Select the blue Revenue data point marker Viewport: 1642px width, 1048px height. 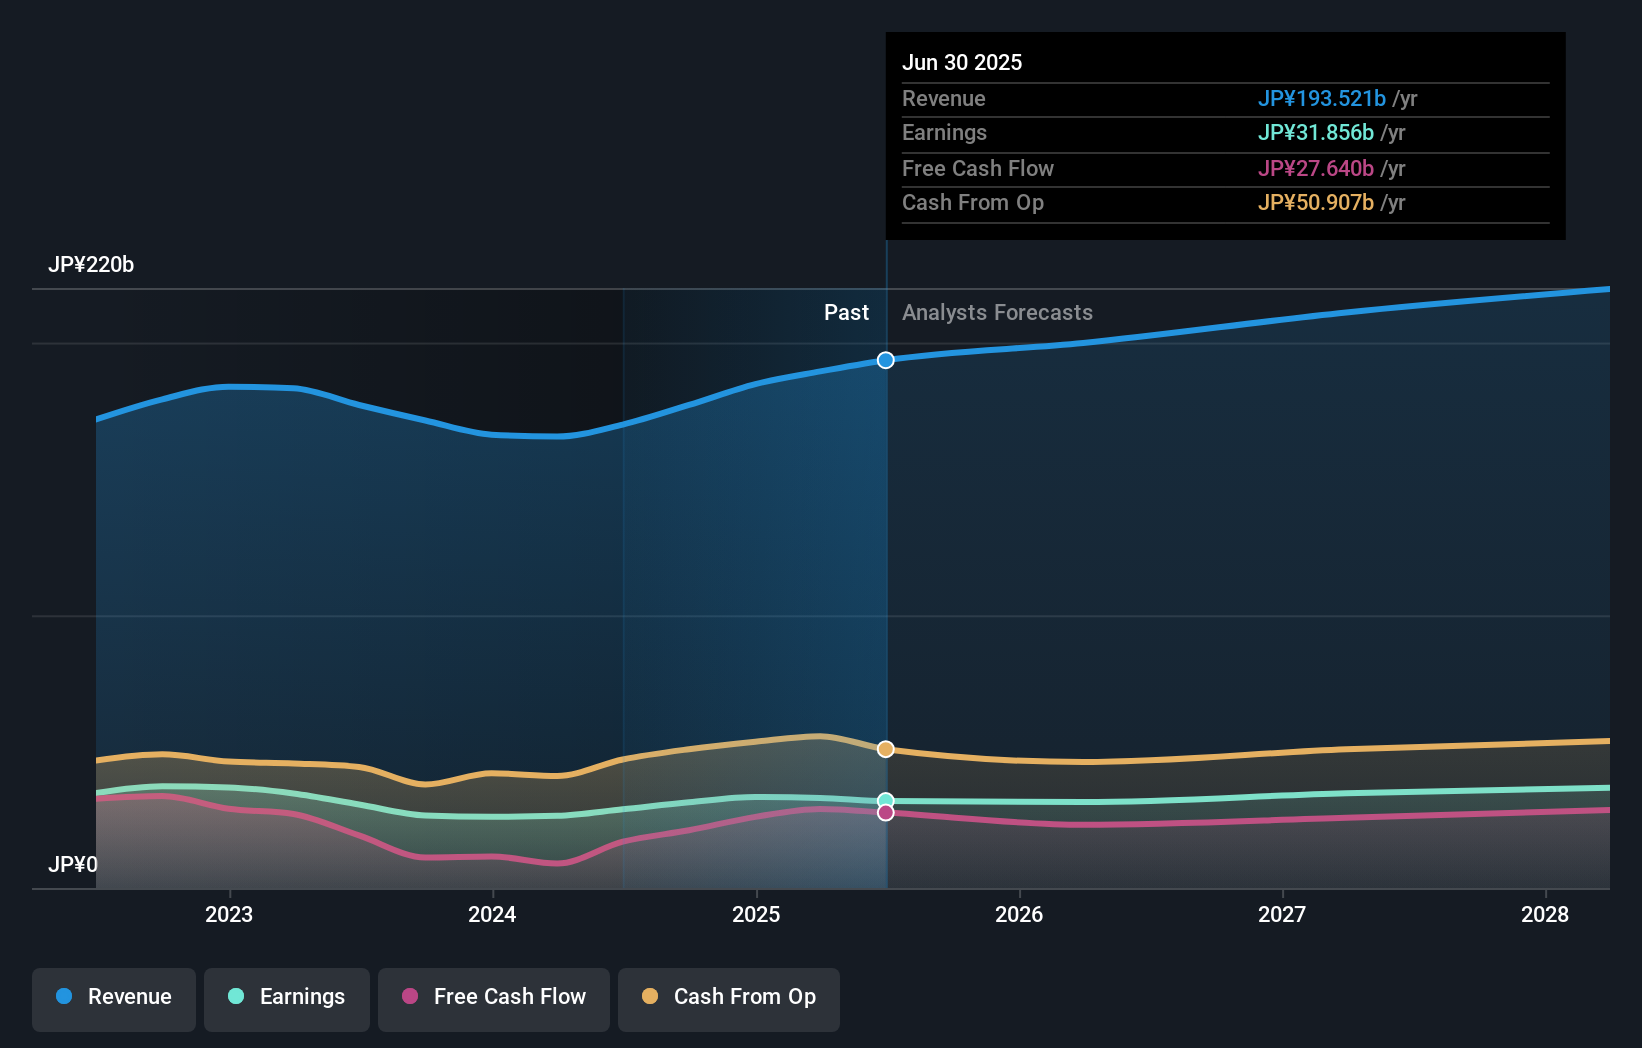[885, 360]
